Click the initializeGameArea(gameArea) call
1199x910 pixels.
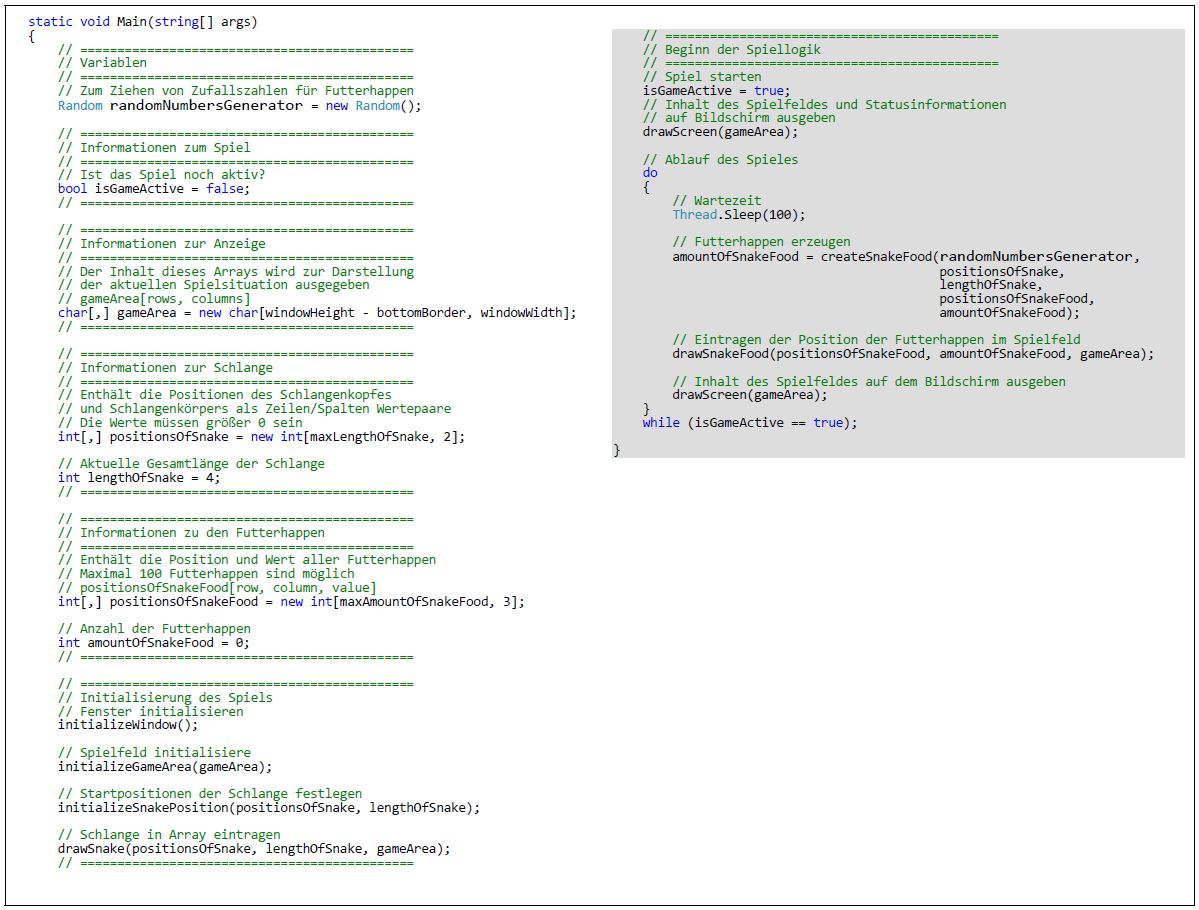(164, 767)
